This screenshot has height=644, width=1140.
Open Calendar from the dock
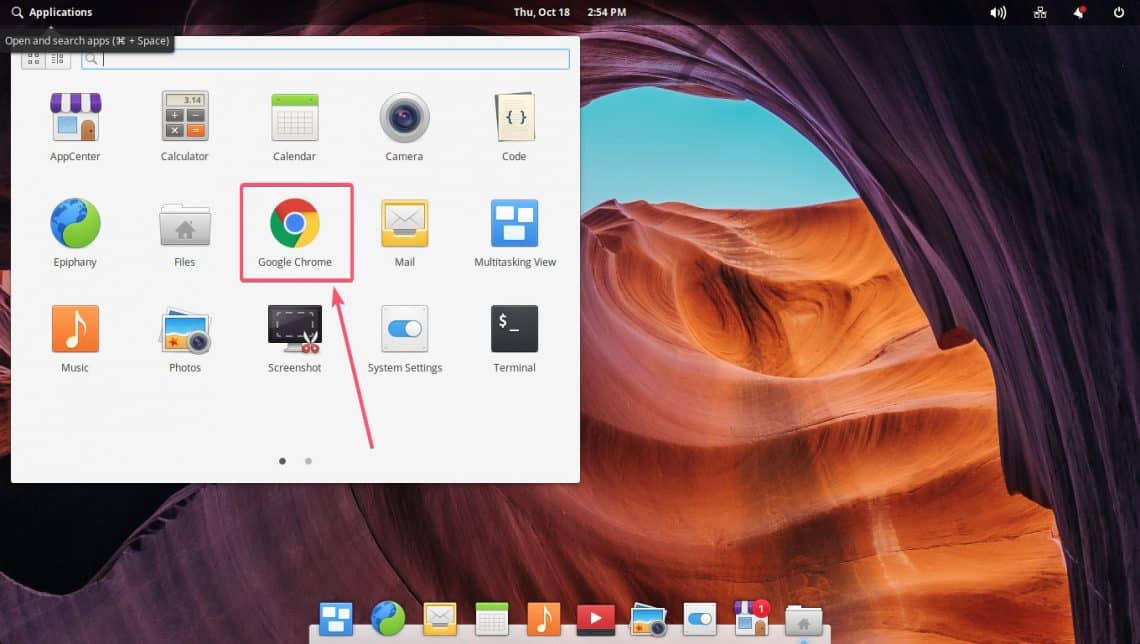coord(491,619)
